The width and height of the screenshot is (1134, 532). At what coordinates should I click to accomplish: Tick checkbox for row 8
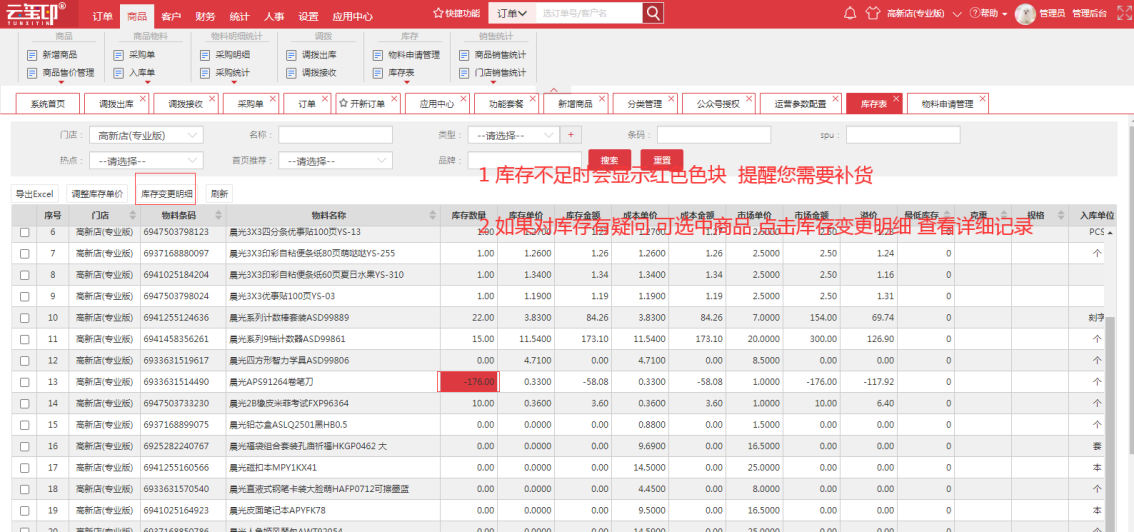[x=25, y=275]
